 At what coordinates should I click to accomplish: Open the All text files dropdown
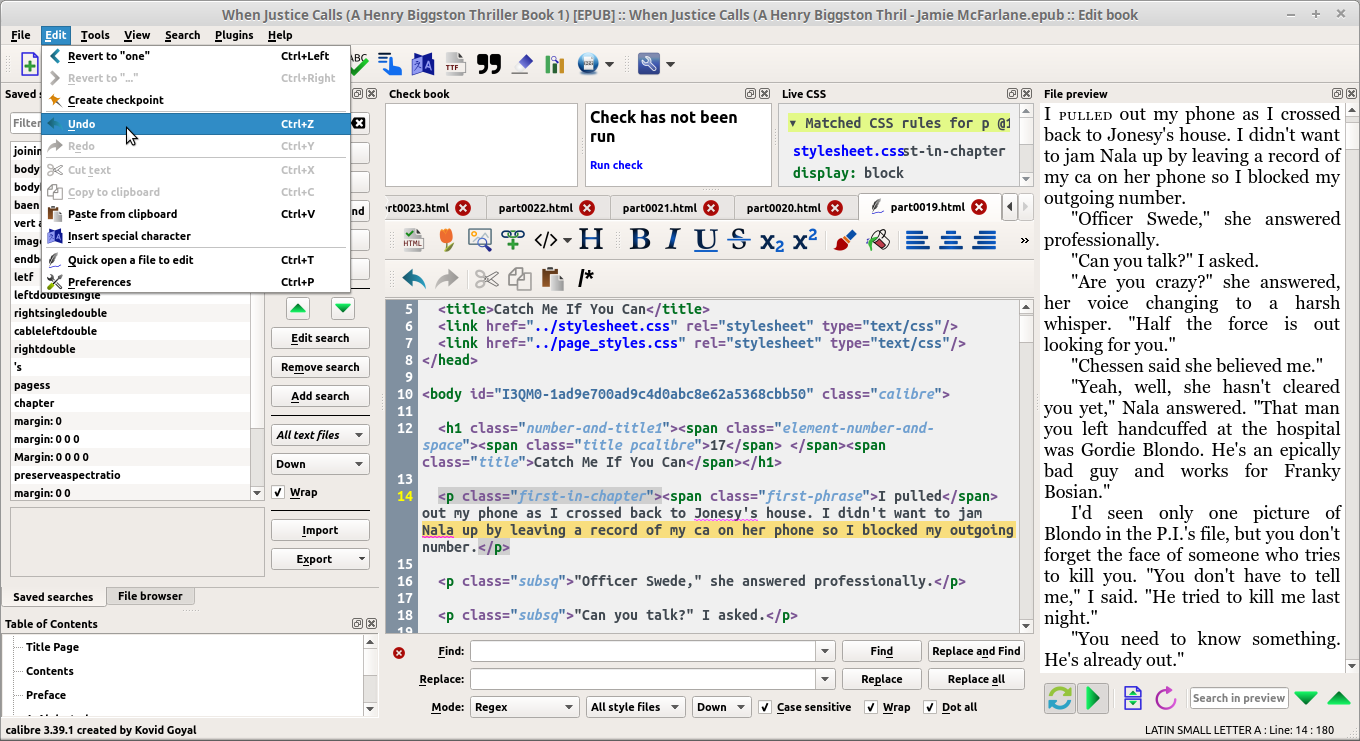pyautogui.click(x=320, y=435)
